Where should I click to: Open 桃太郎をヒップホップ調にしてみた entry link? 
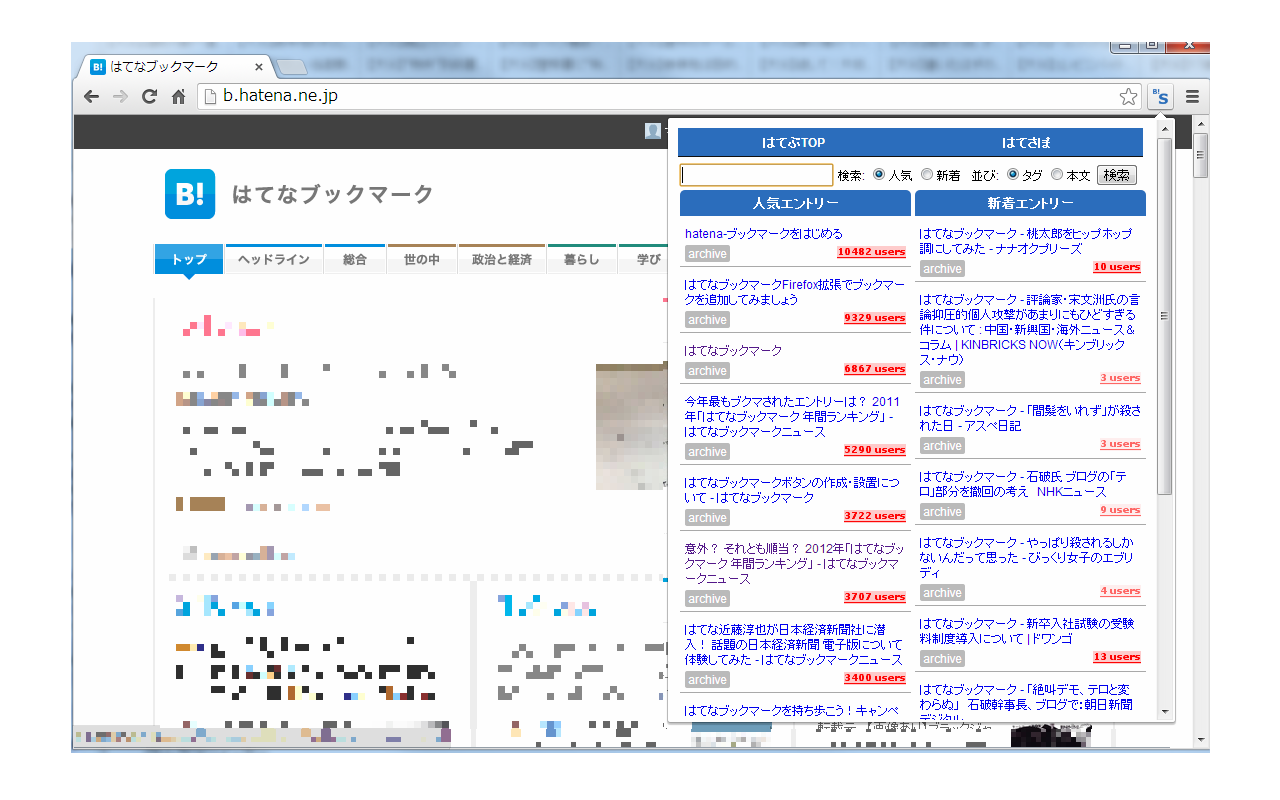tap(1026, 241)
